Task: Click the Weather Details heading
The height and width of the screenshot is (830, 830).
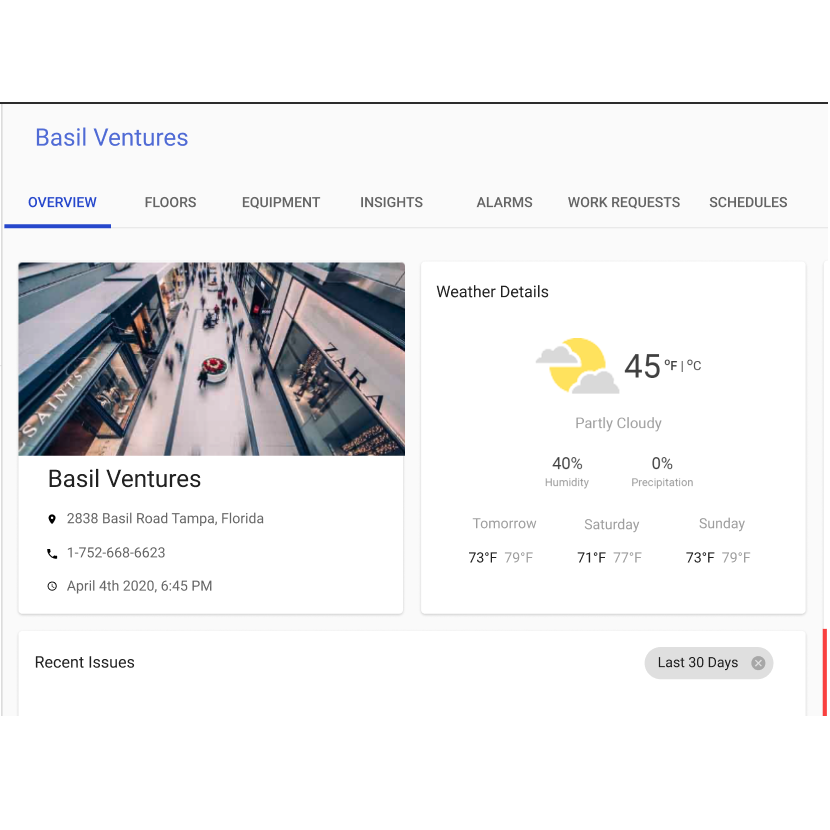Action: click(x=492, y=292)
